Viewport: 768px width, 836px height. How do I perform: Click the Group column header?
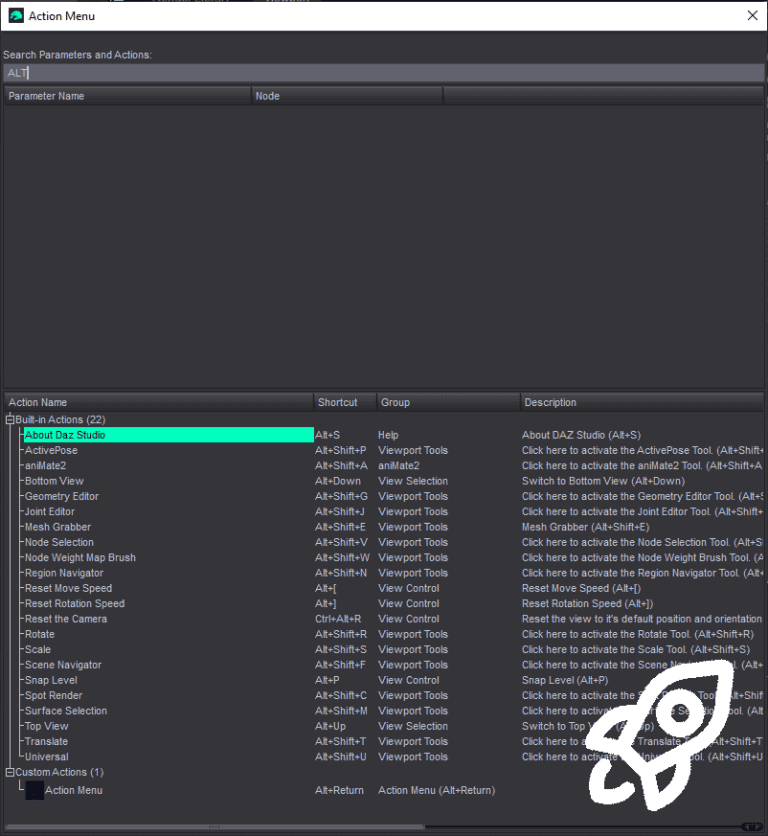point(449,403)
